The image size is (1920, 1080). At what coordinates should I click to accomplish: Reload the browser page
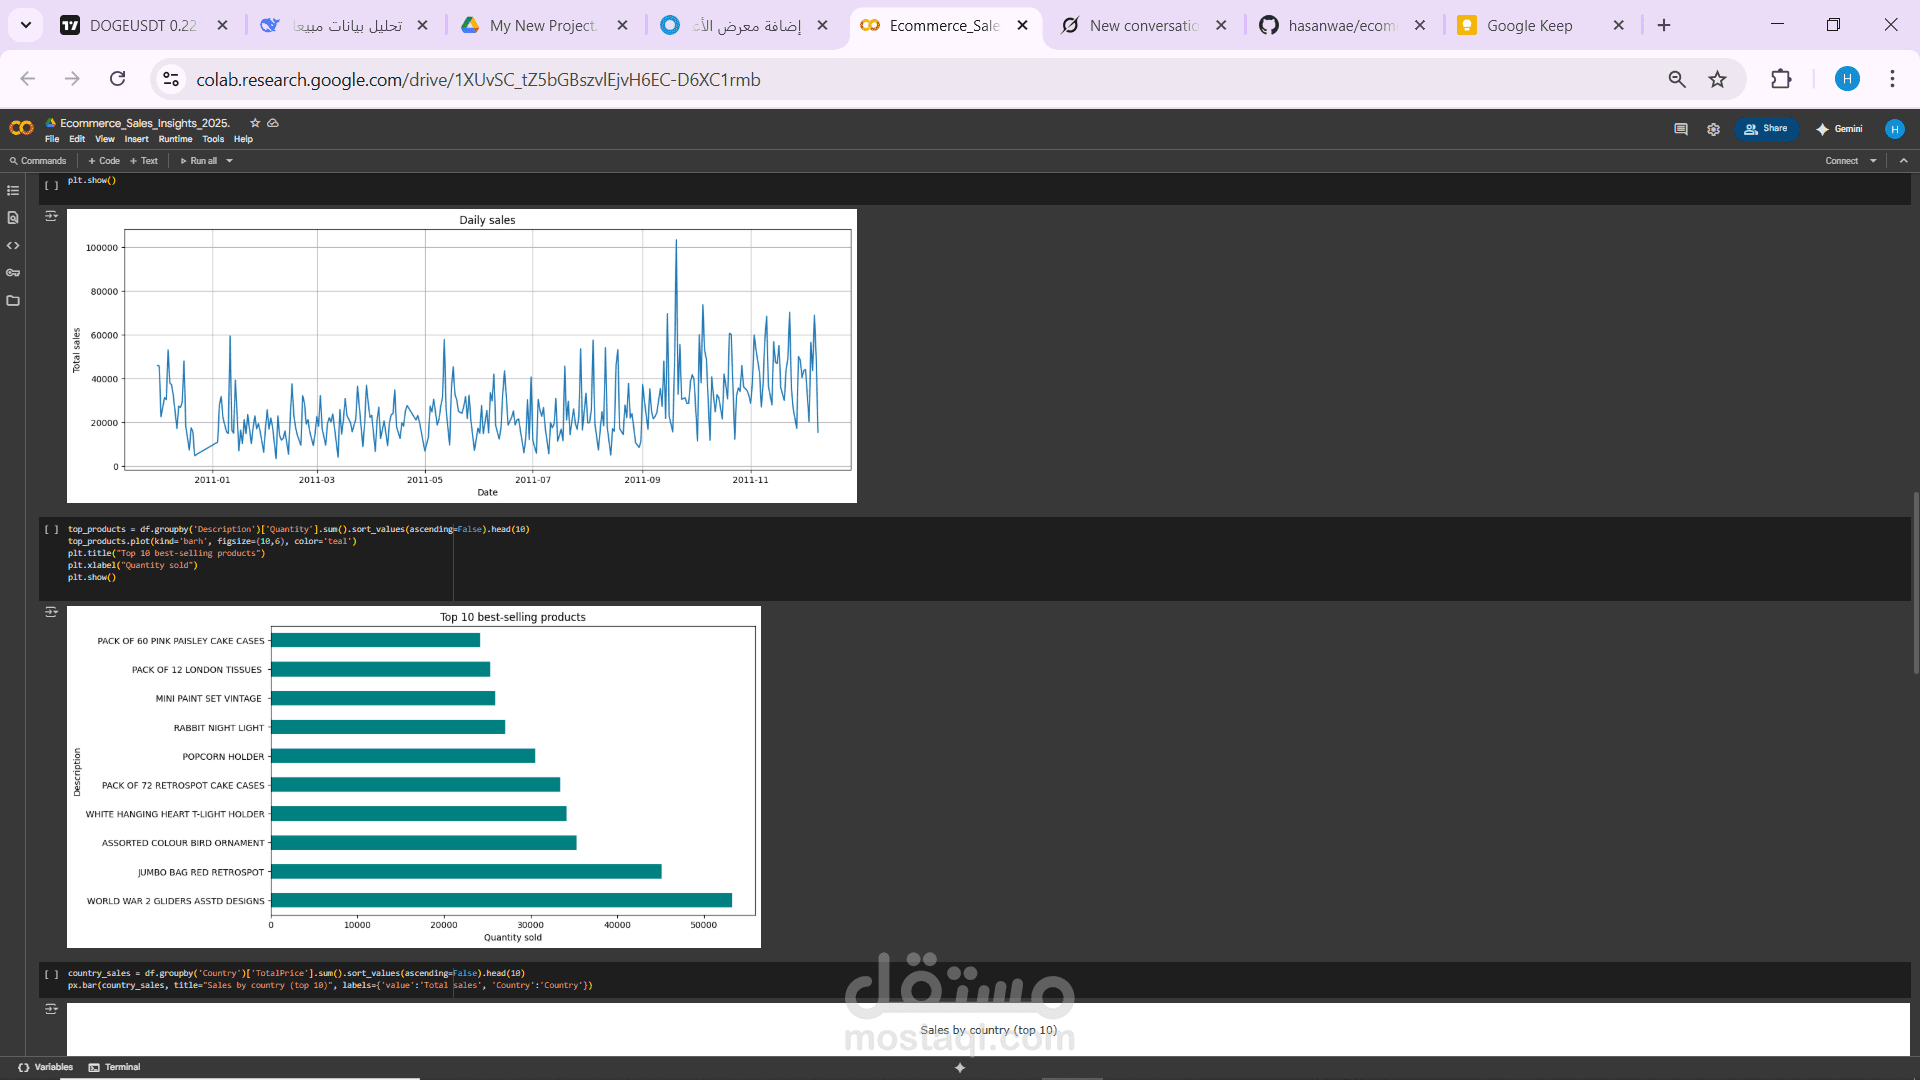(x=117, y=79)
